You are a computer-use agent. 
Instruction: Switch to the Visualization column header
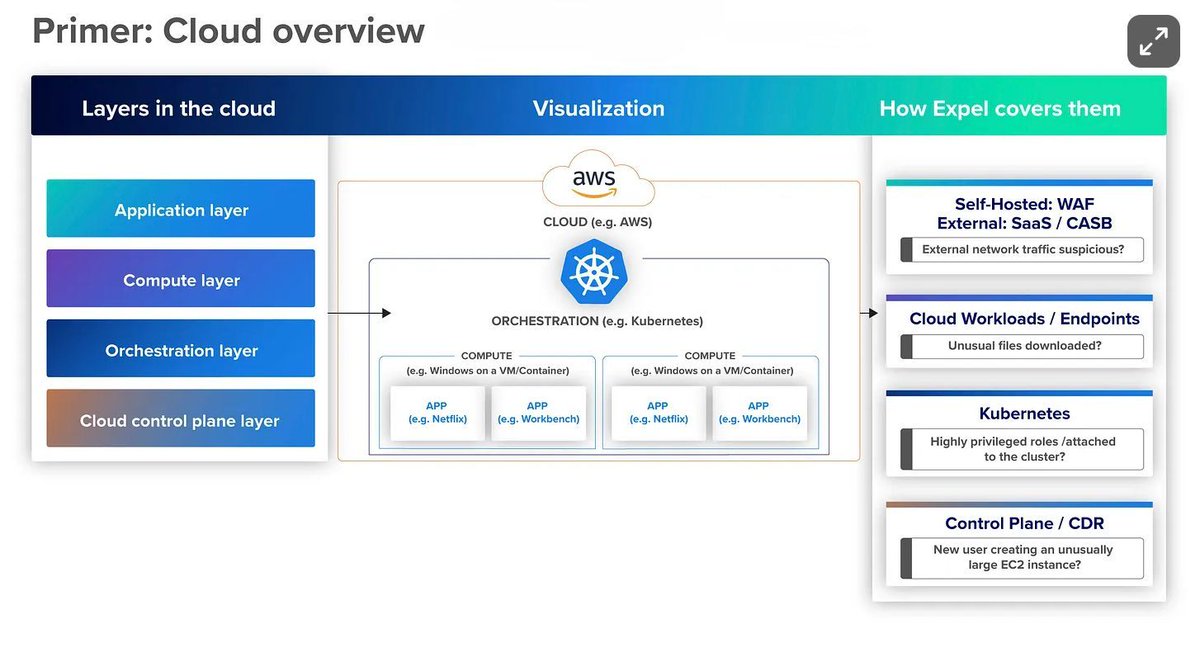[597, 108]
